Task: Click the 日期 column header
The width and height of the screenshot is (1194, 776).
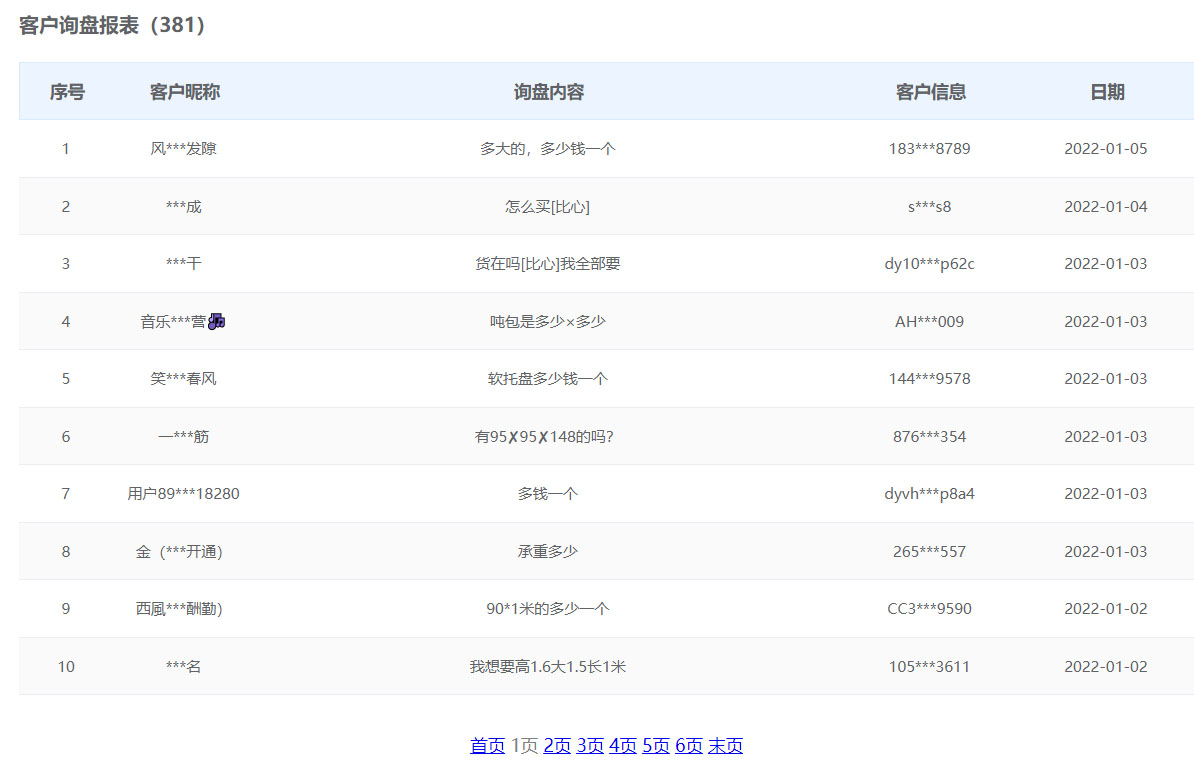Action: tap(1106, 92)
